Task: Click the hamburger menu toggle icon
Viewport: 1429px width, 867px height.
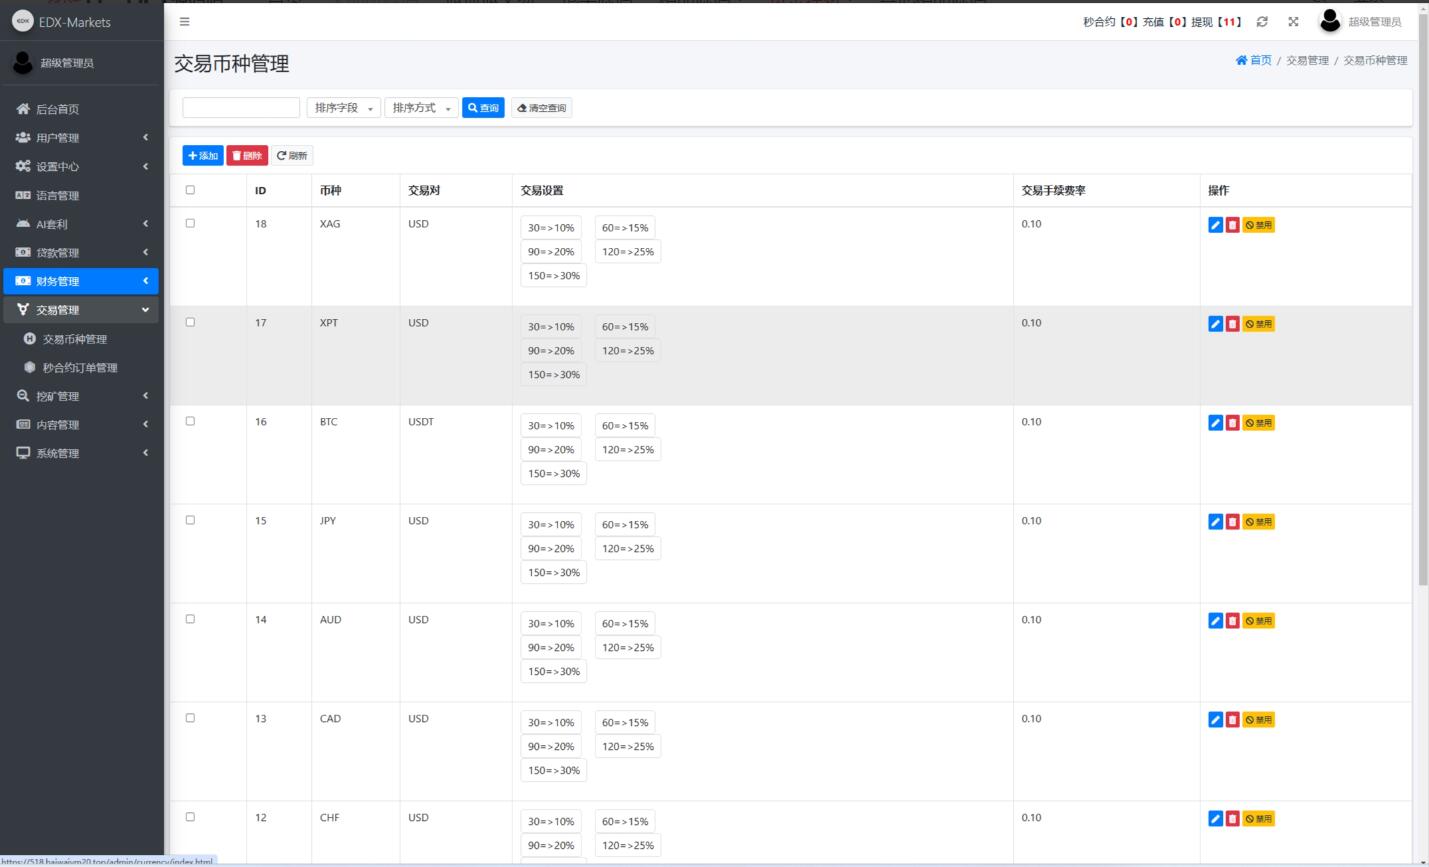Action: coord(184,21)
